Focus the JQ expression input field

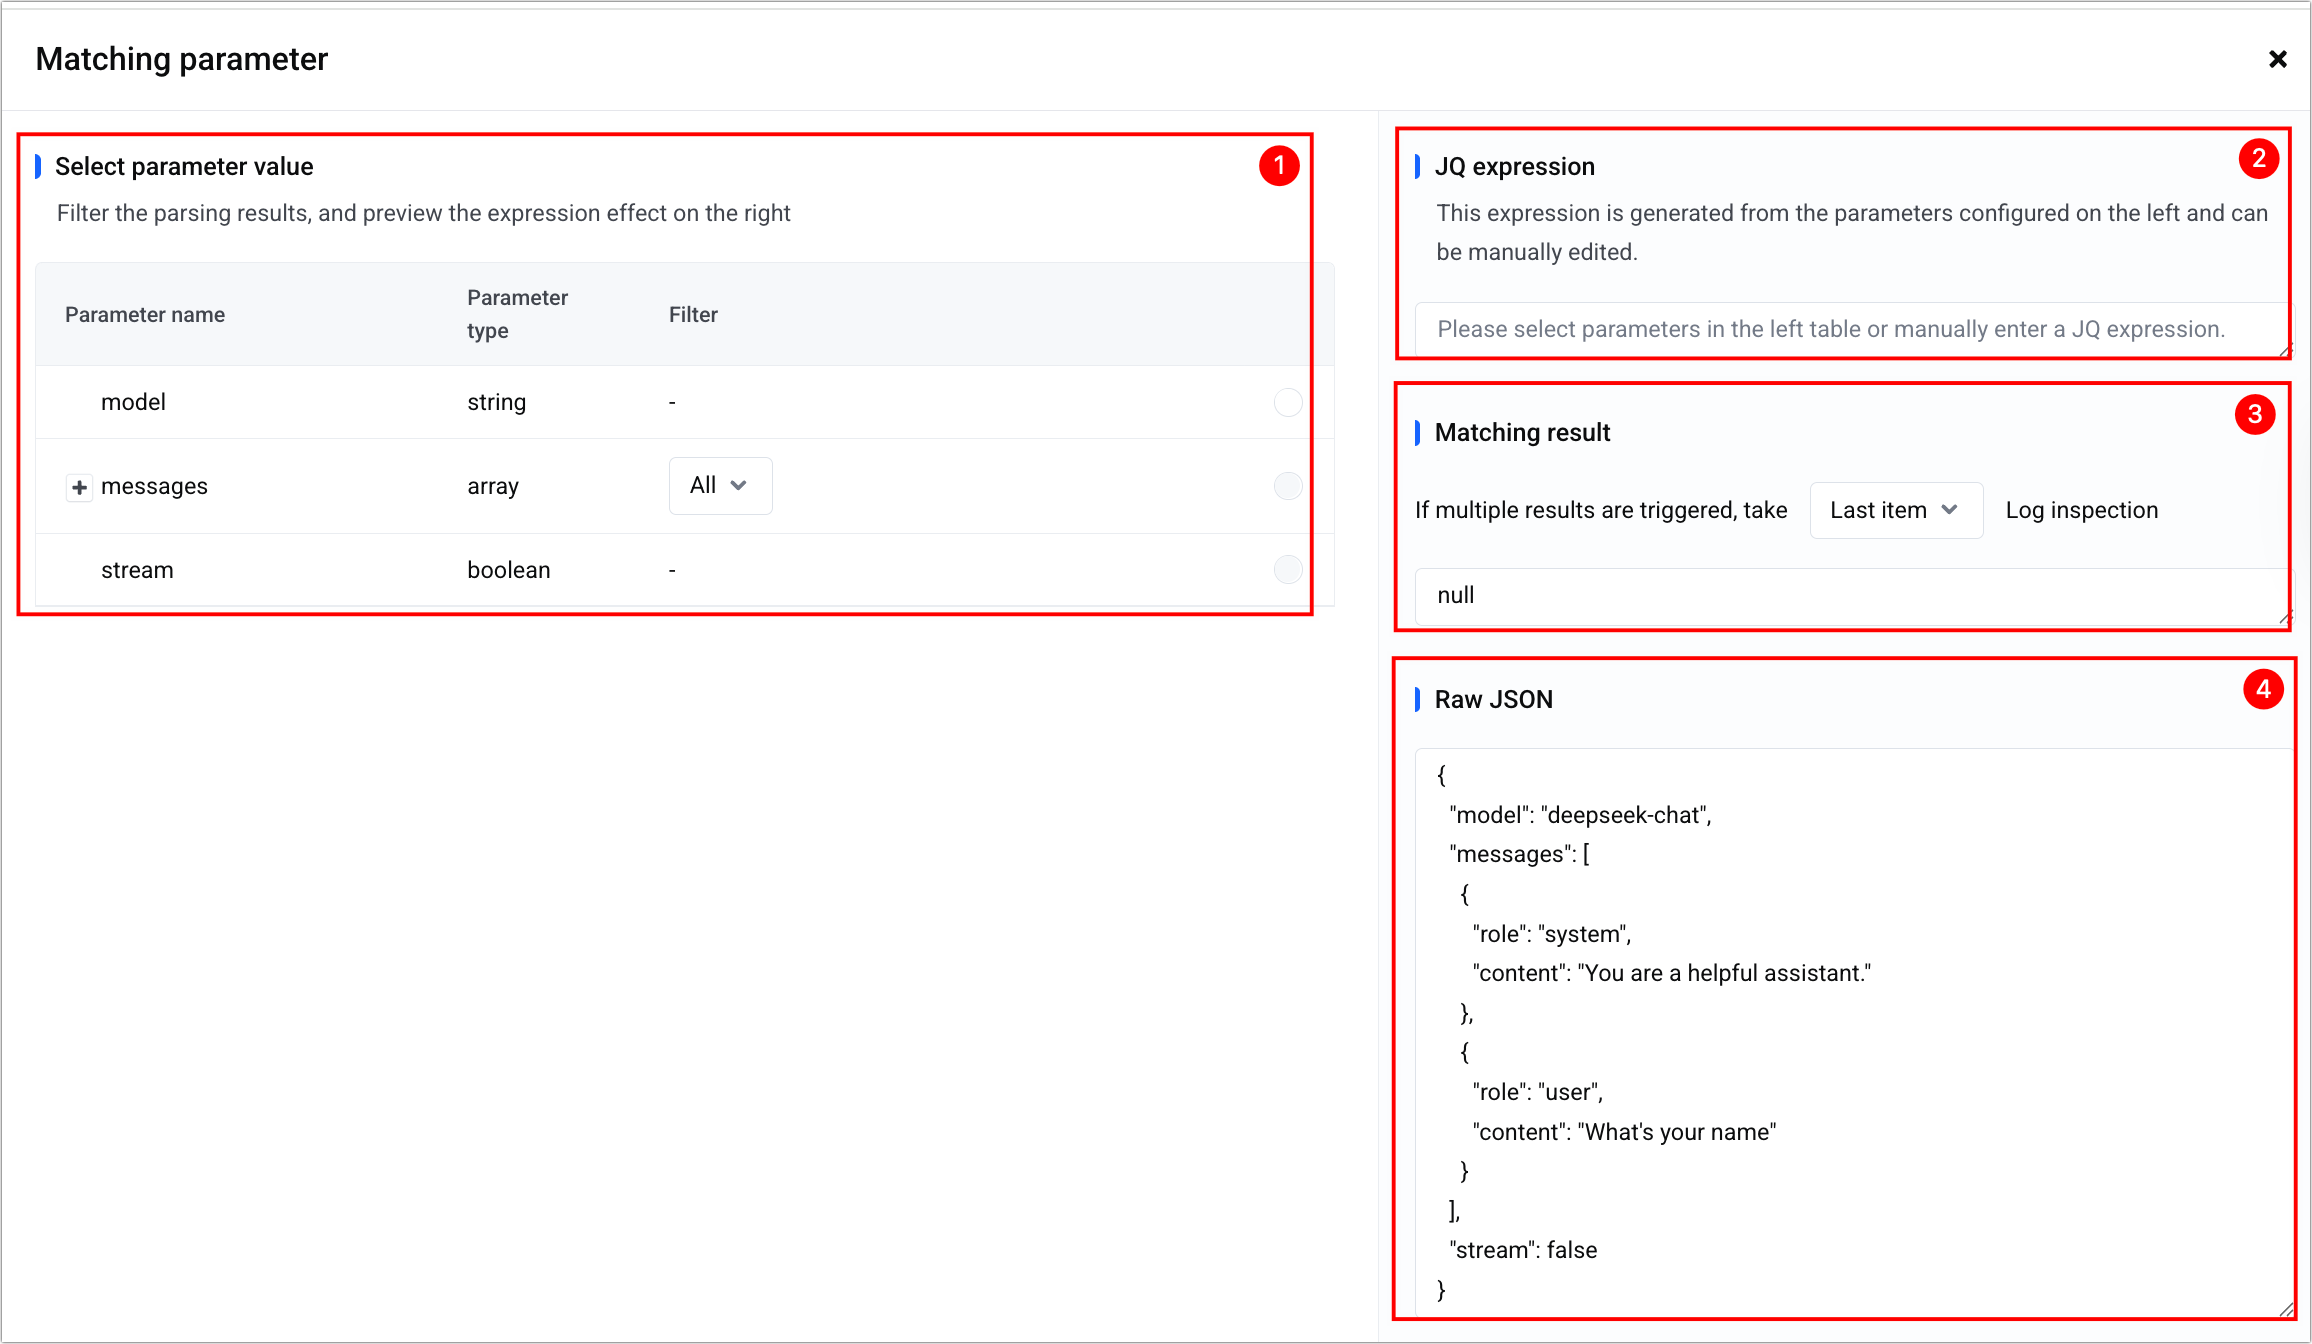(x=1830, y=330)
